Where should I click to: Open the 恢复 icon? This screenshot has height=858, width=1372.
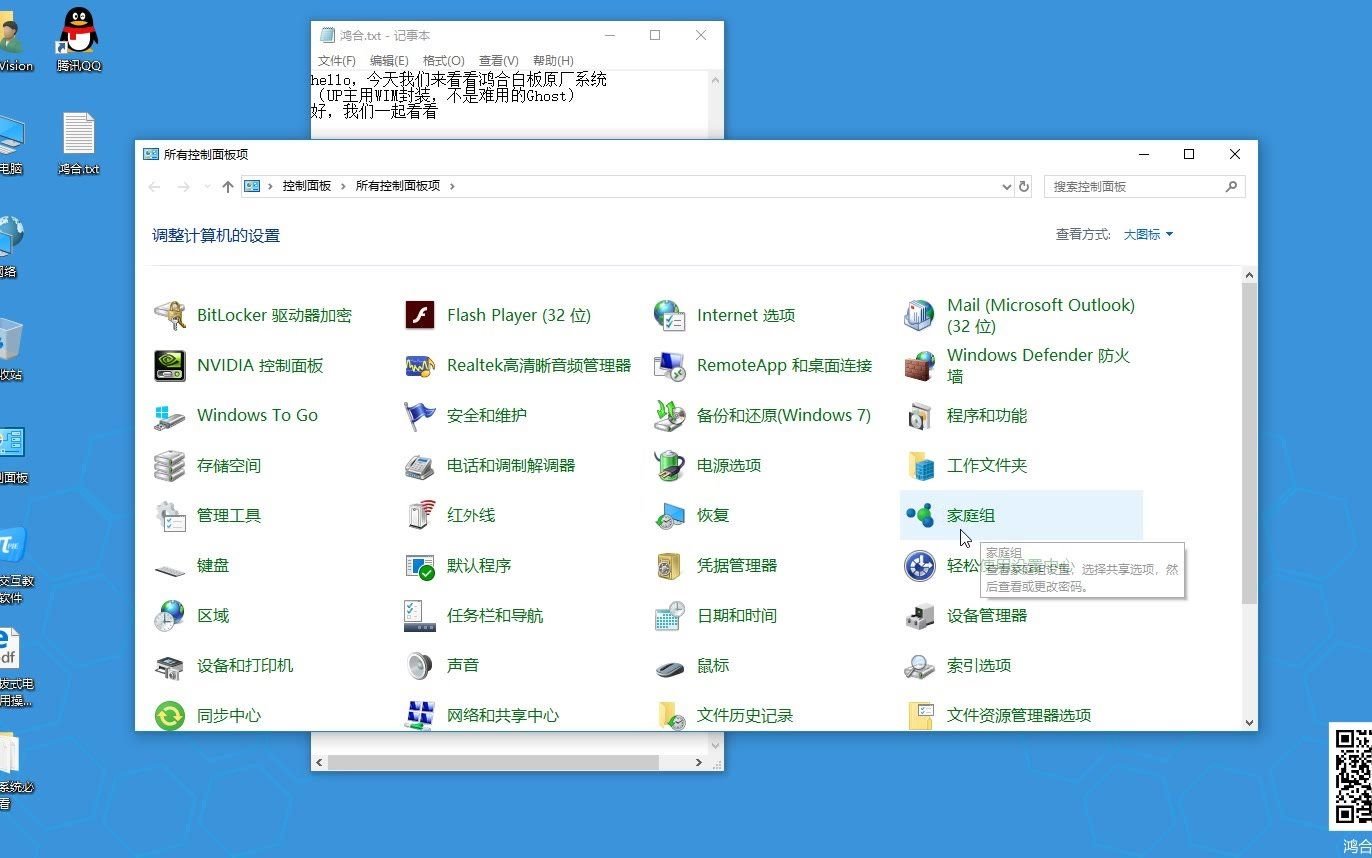click(670, 515)
